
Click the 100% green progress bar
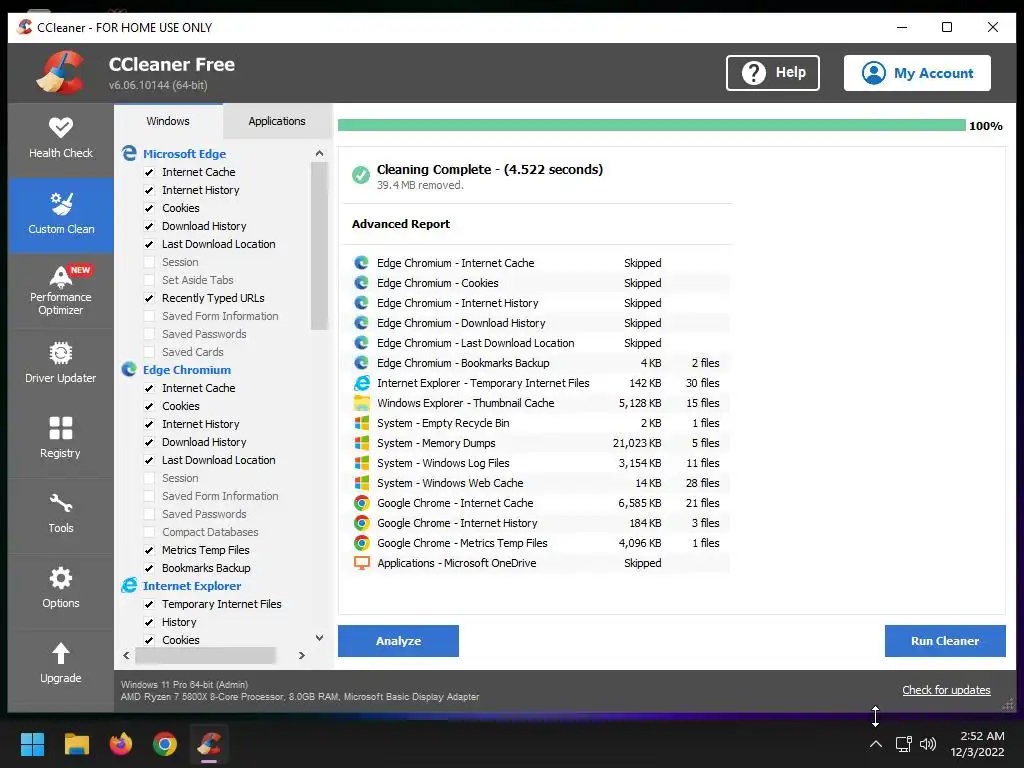651,125
